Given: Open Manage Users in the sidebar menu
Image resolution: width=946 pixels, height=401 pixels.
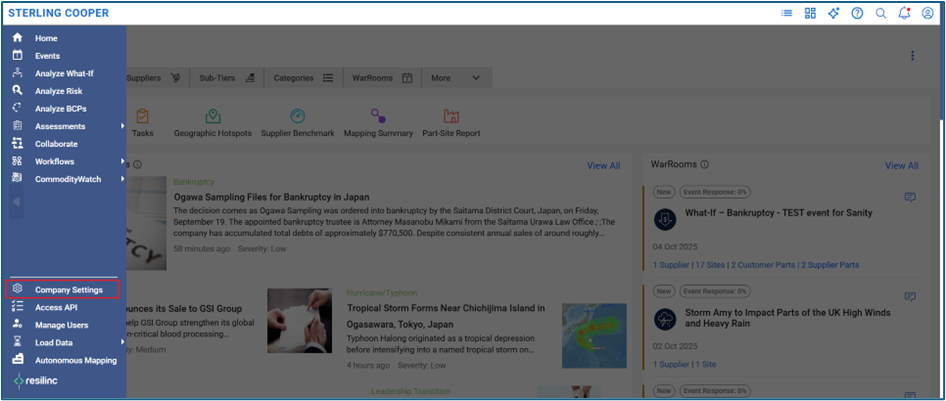Looking at the screenshot, I should [x=62, y=325].
